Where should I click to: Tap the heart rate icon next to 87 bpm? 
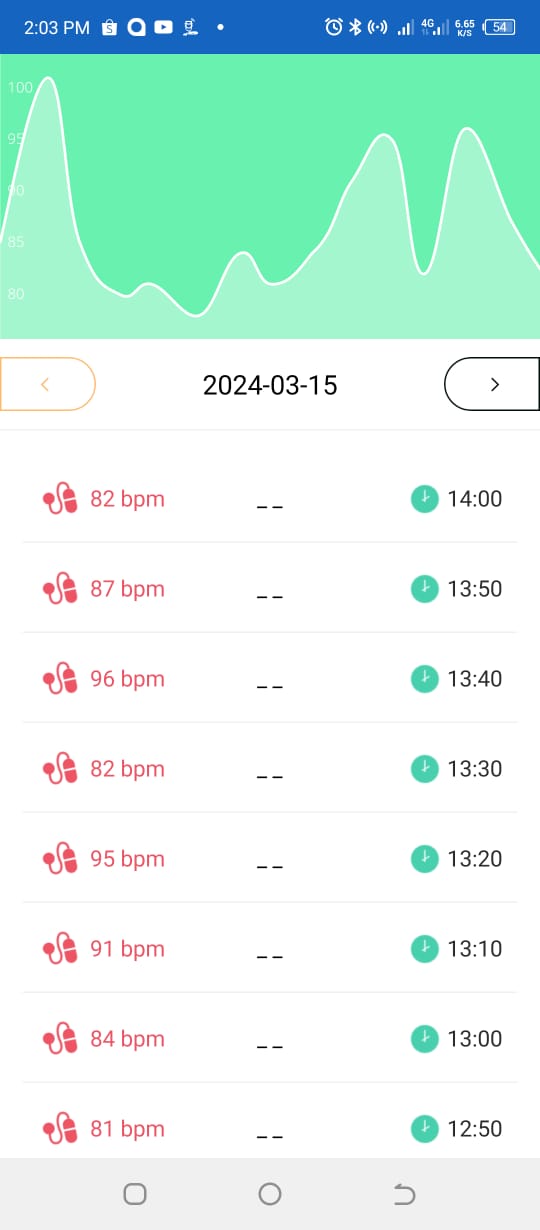pyautogui.click(x=60, y=589)
